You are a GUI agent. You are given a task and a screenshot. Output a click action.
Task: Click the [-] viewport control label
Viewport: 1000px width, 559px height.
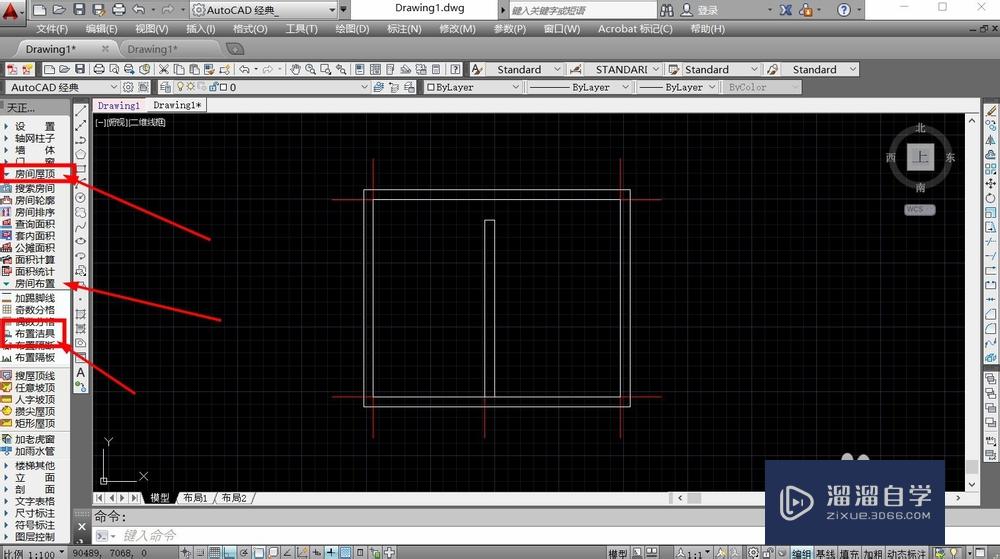click(x=100, y=122)
